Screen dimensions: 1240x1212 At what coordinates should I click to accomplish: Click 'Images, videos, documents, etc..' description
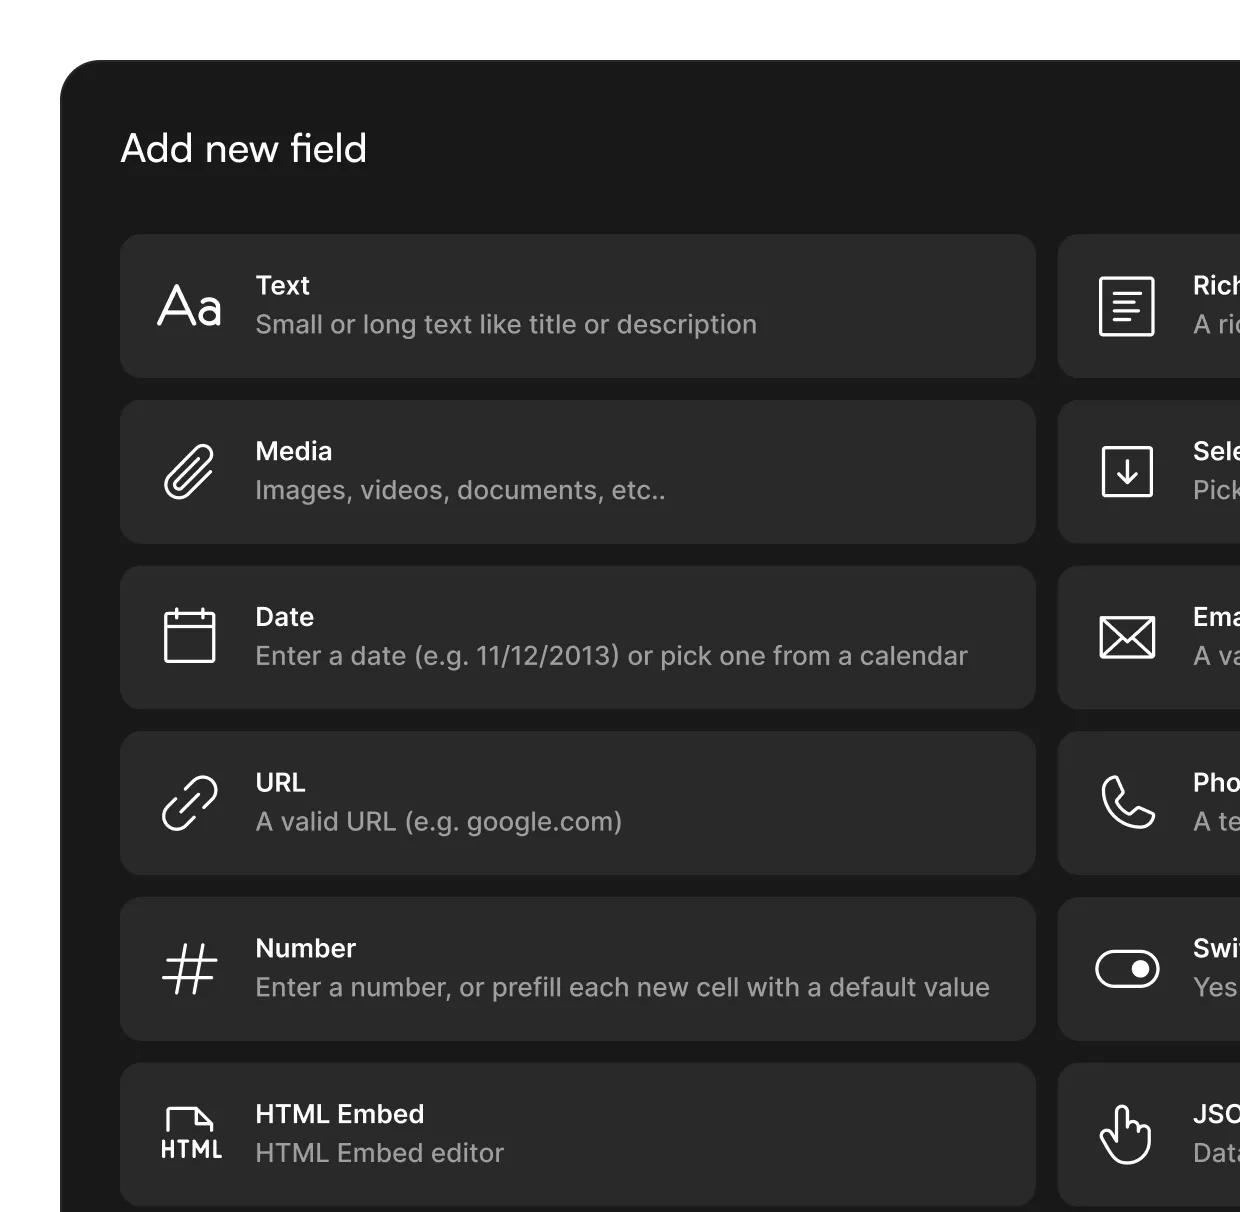coord(460,490)
